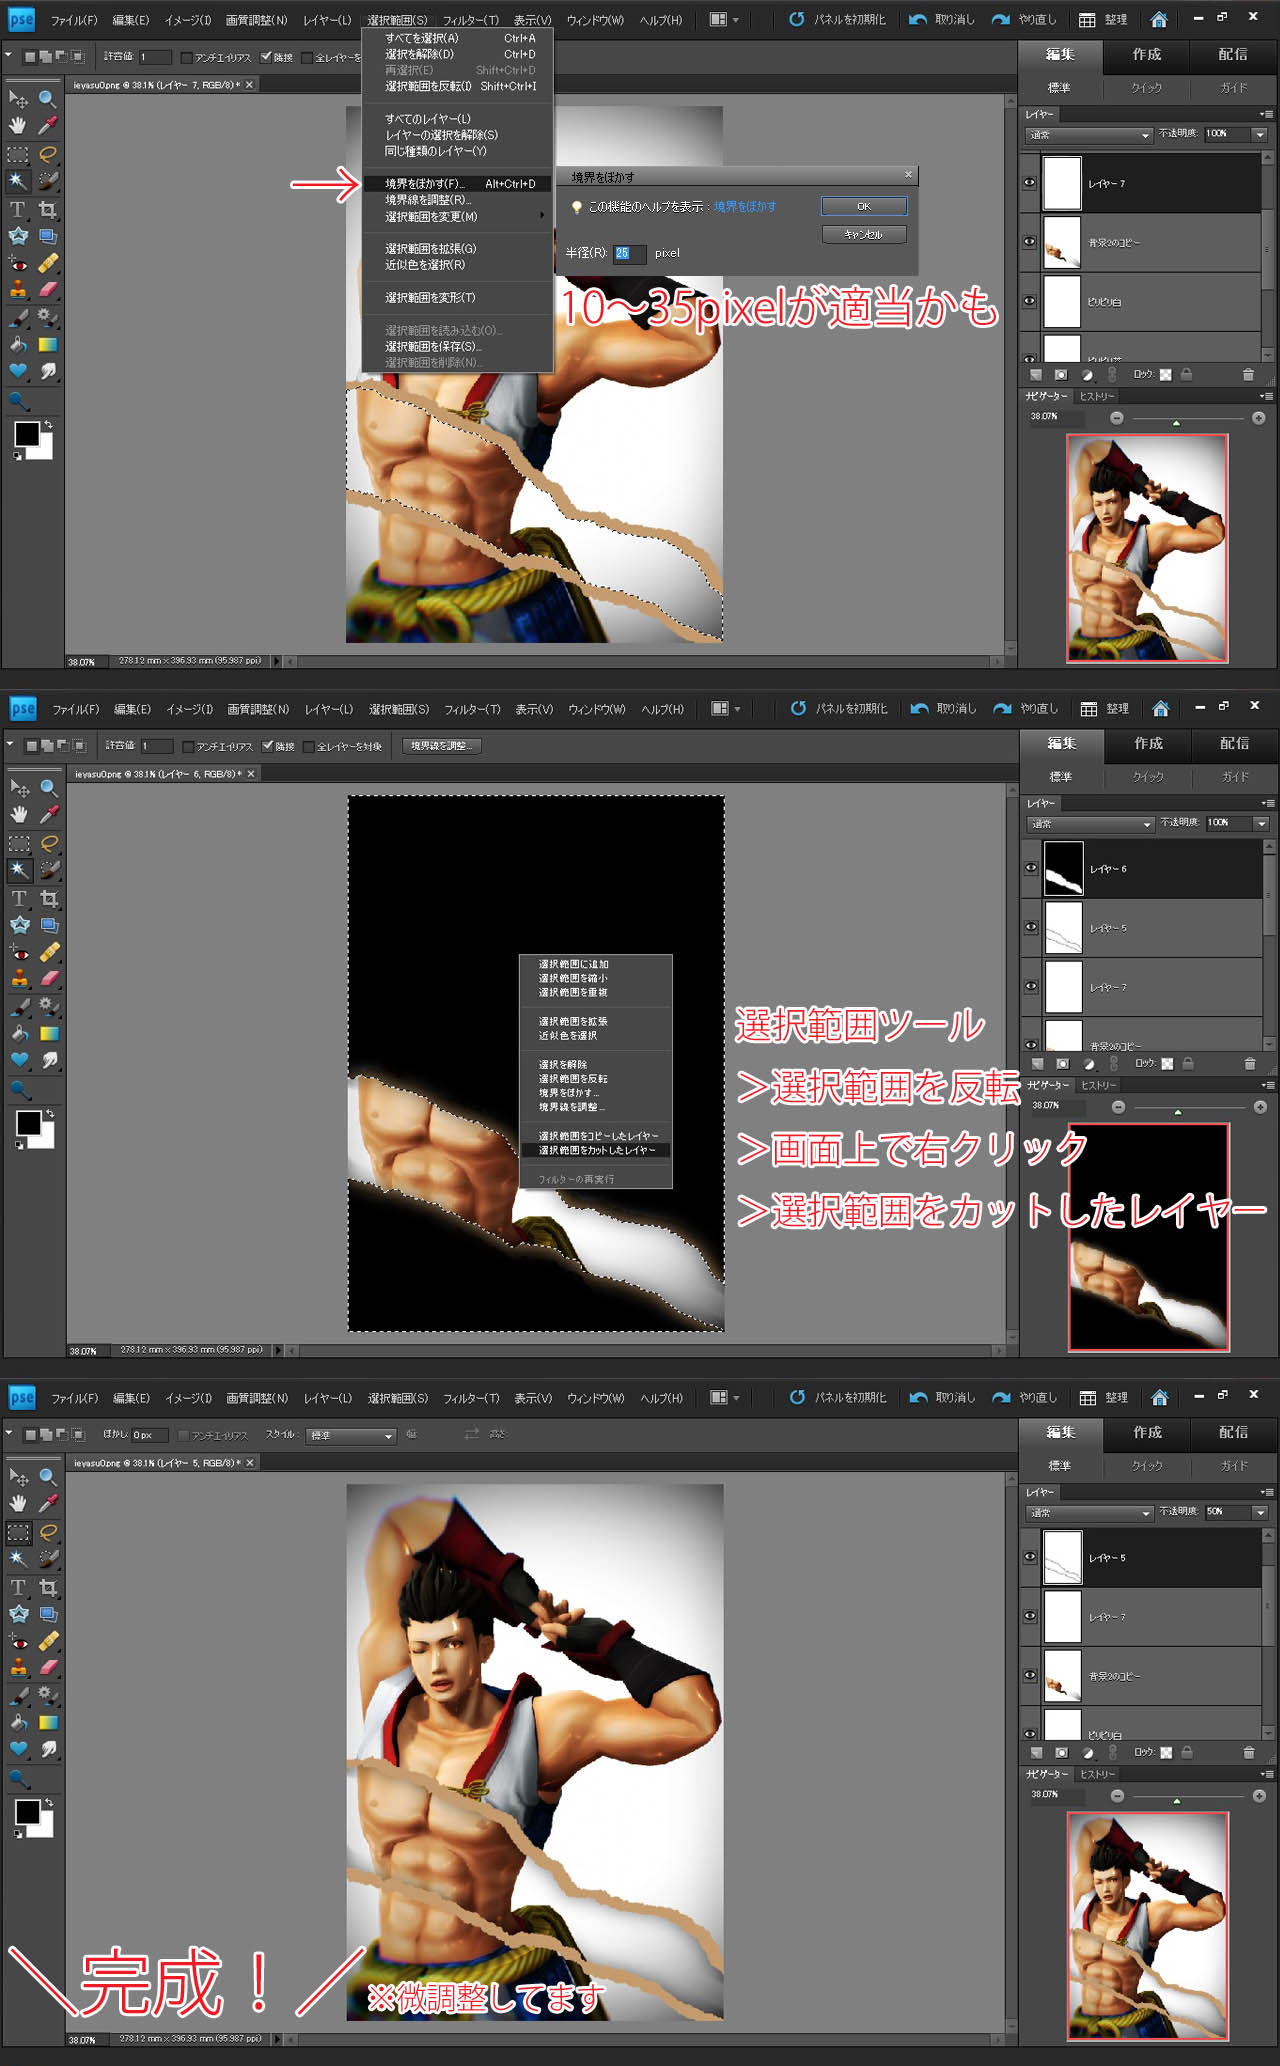Click 取り消し undo in the レイヤー 6 window

[x=942, y=708]
